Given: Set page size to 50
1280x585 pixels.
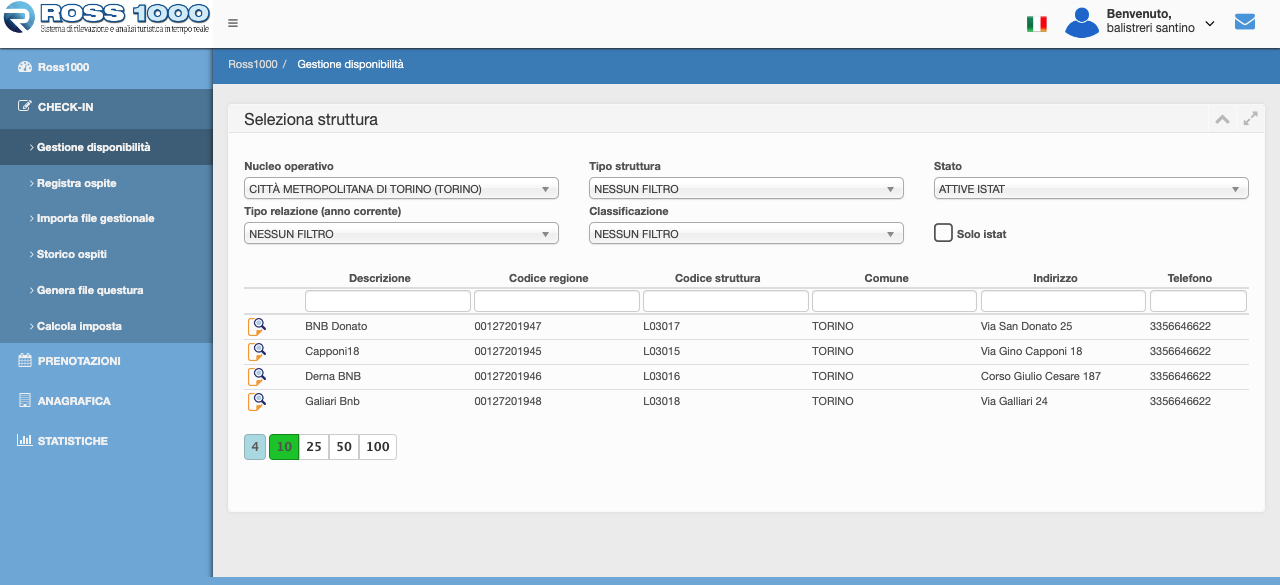Looking at the screenshot, I should [344, 447].
